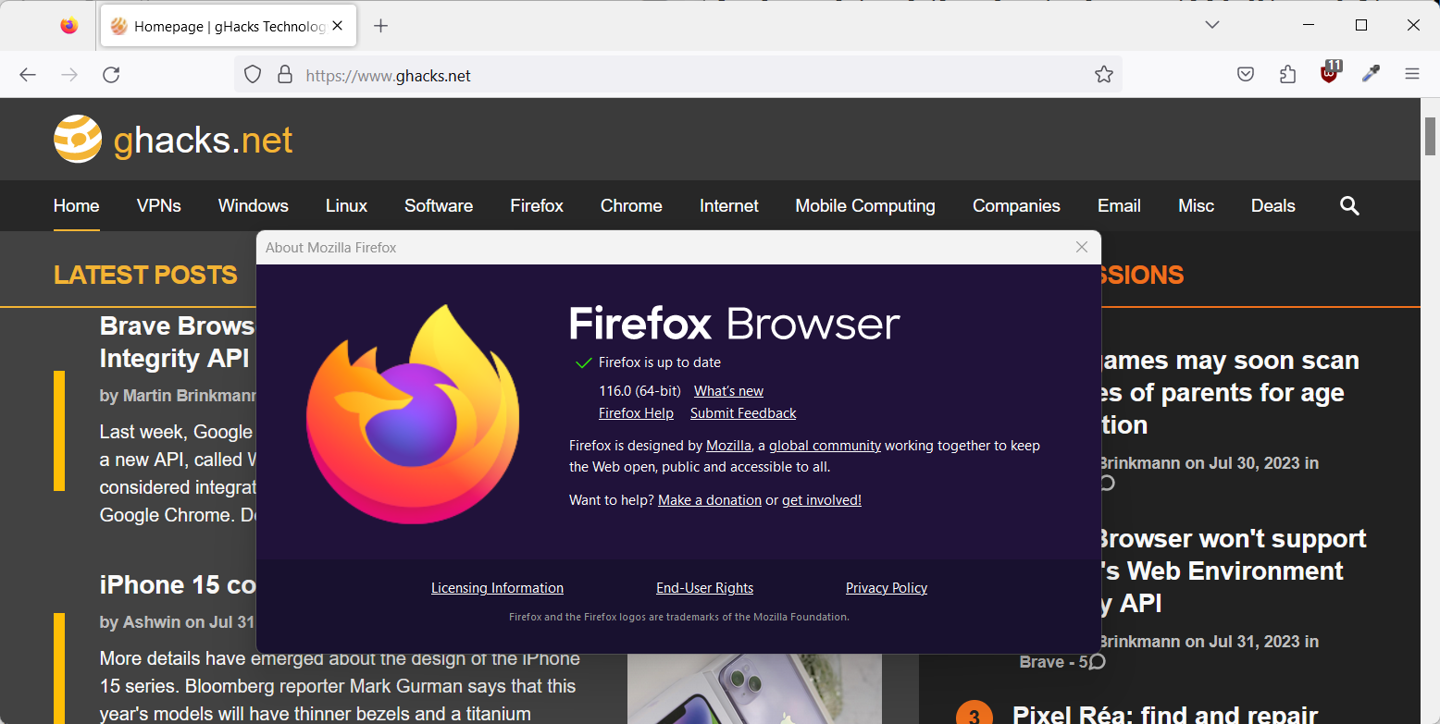Open the What's new link
This screenshot has height=724, width=1440.
pyautogui.click(x=728, y=391)
